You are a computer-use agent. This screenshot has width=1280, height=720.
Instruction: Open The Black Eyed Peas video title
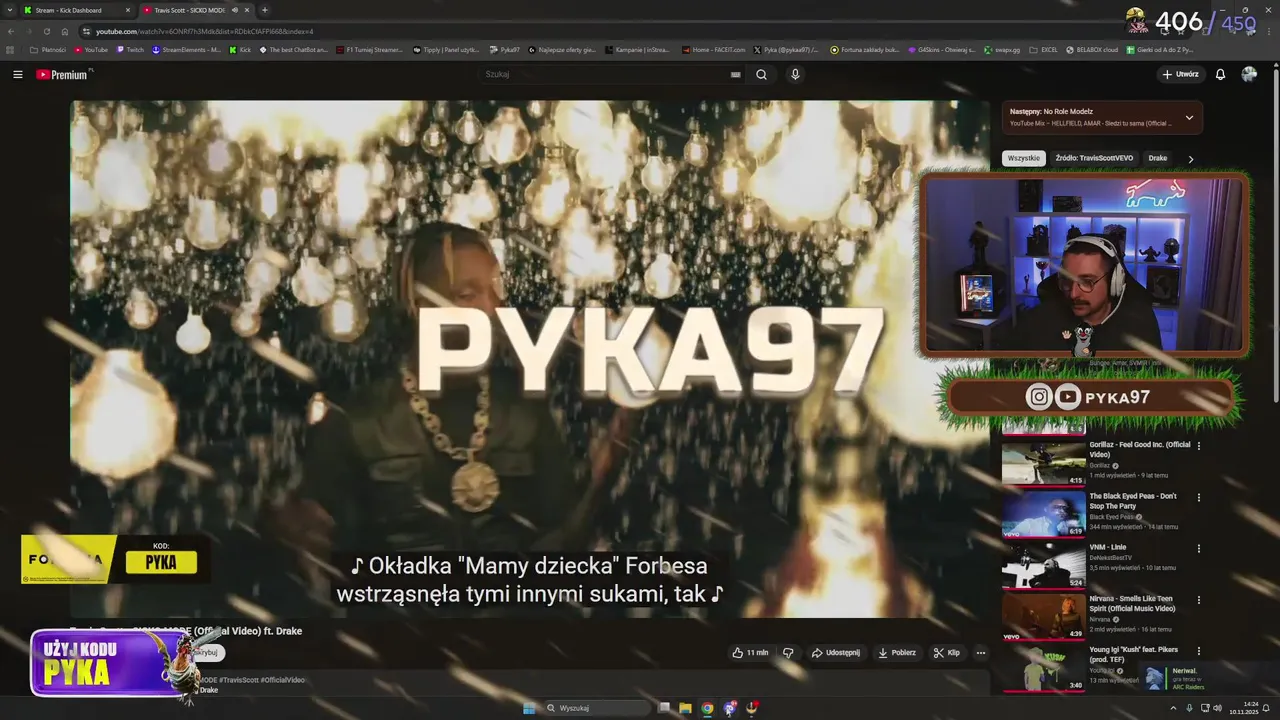pos(1133,501)
